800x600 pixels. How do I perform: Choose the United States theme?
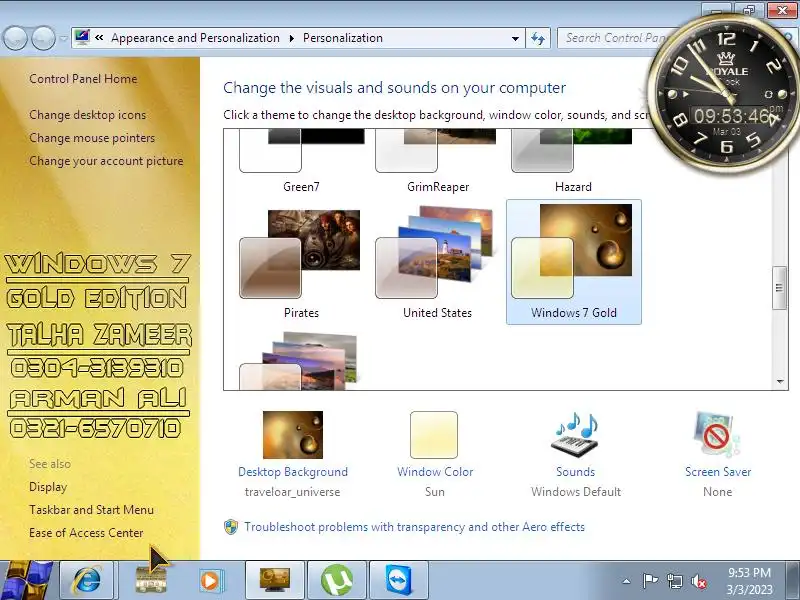(437, 262)
